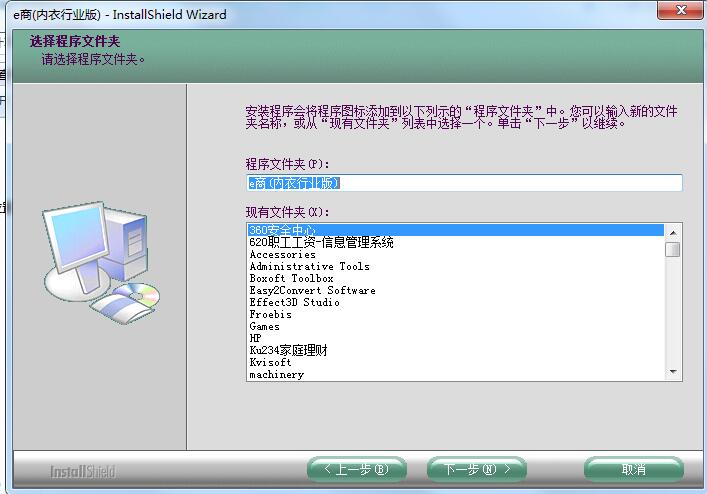The image size is (707, 494).
Task: Select Easy2Convert Software folder
Action: coord(455,291)
